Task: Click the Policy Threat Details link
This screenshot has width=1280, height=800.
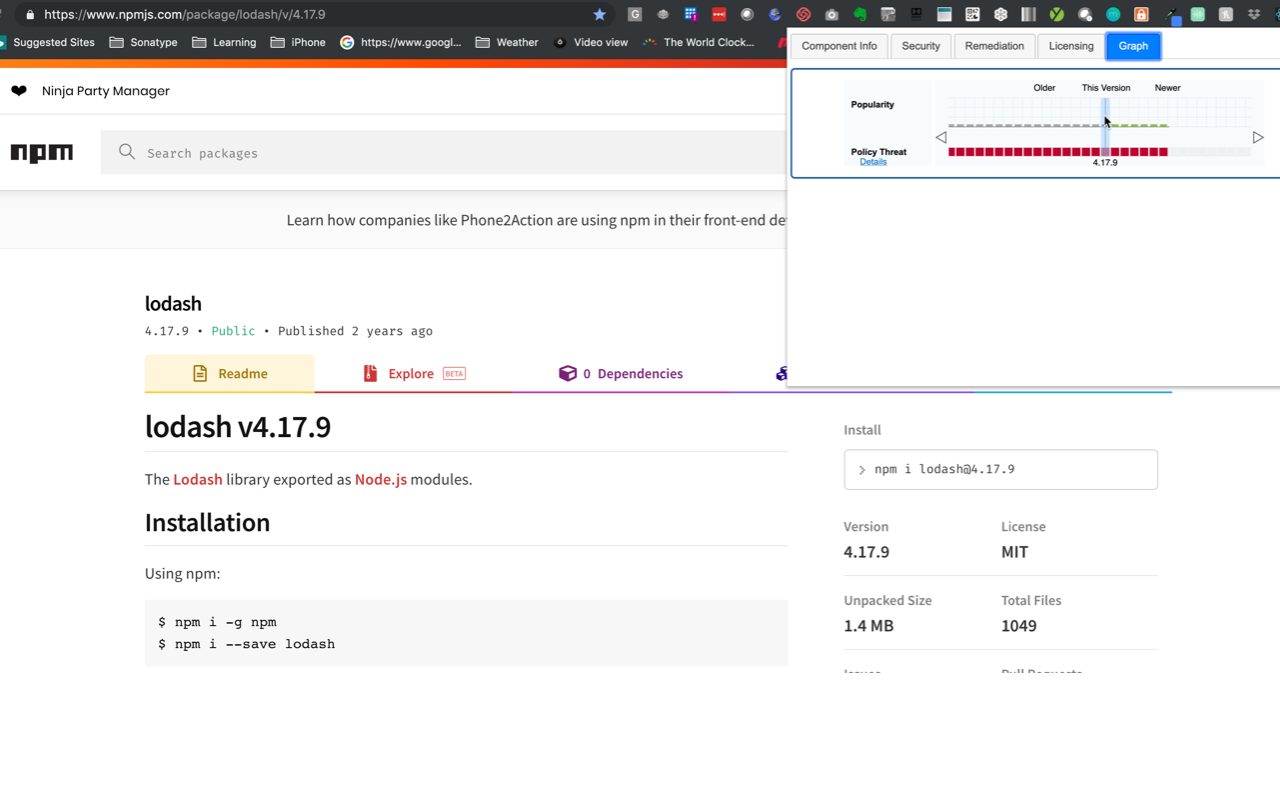Action: click(x=873, y=162)
